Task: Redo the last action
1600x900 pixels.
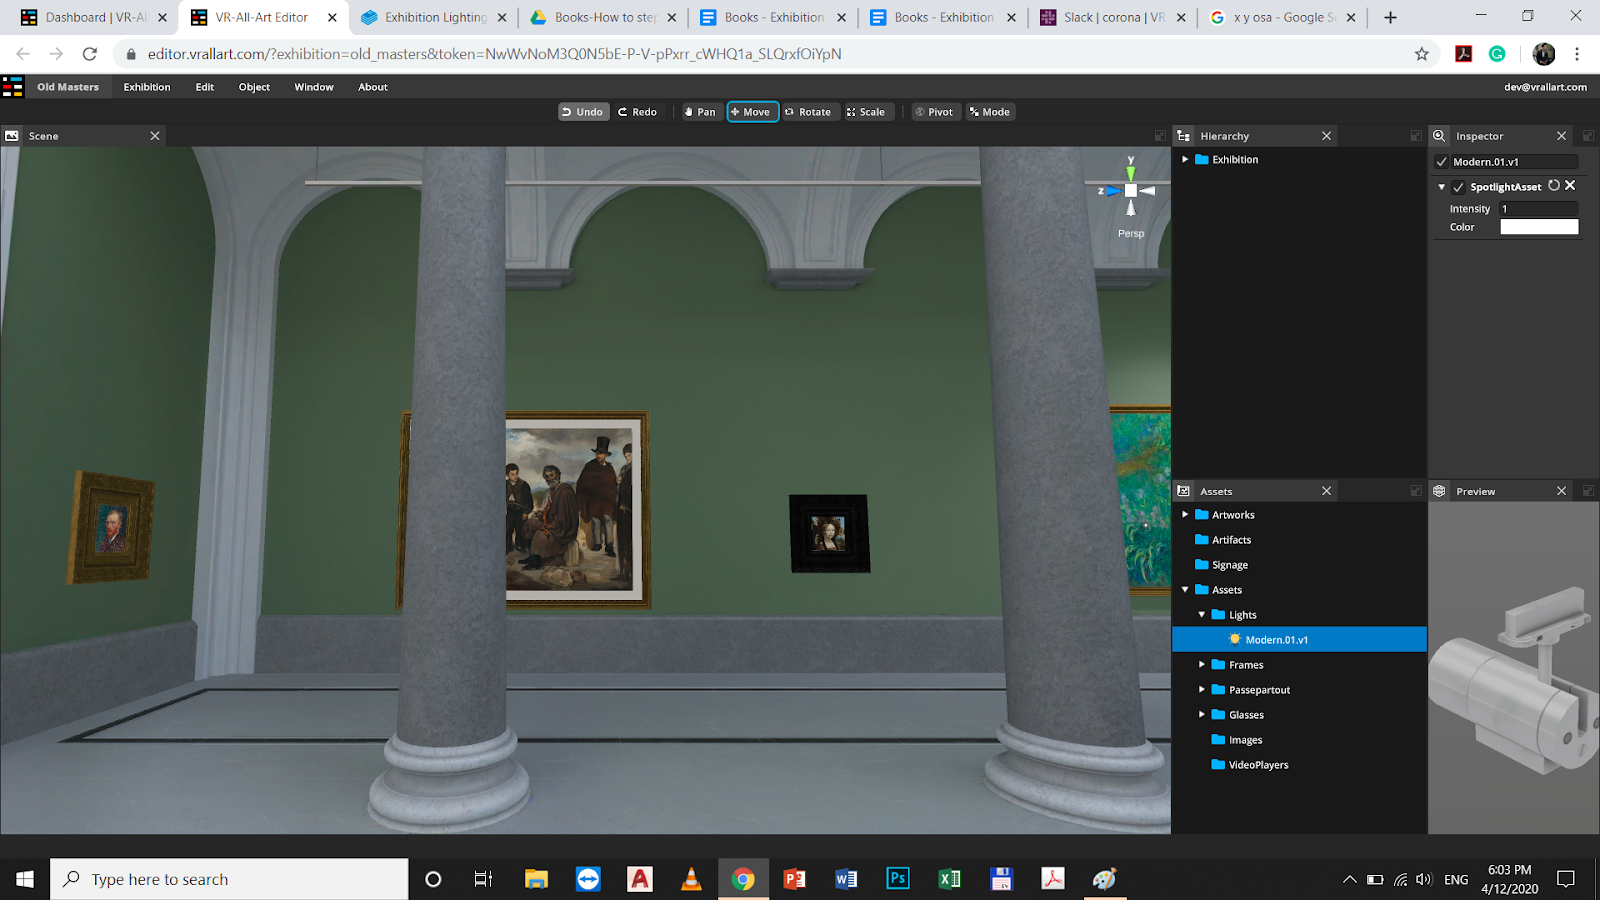Action: pos(638,112)
